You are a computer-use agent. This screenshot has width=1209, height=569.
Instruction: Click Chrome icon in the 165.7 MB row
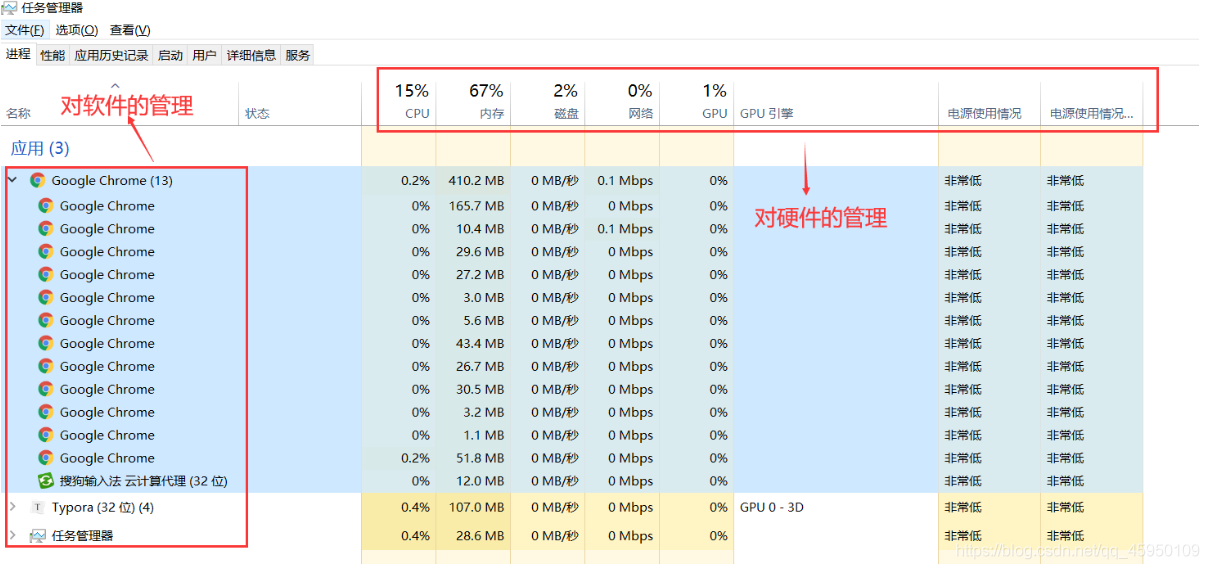coord(45,206)
